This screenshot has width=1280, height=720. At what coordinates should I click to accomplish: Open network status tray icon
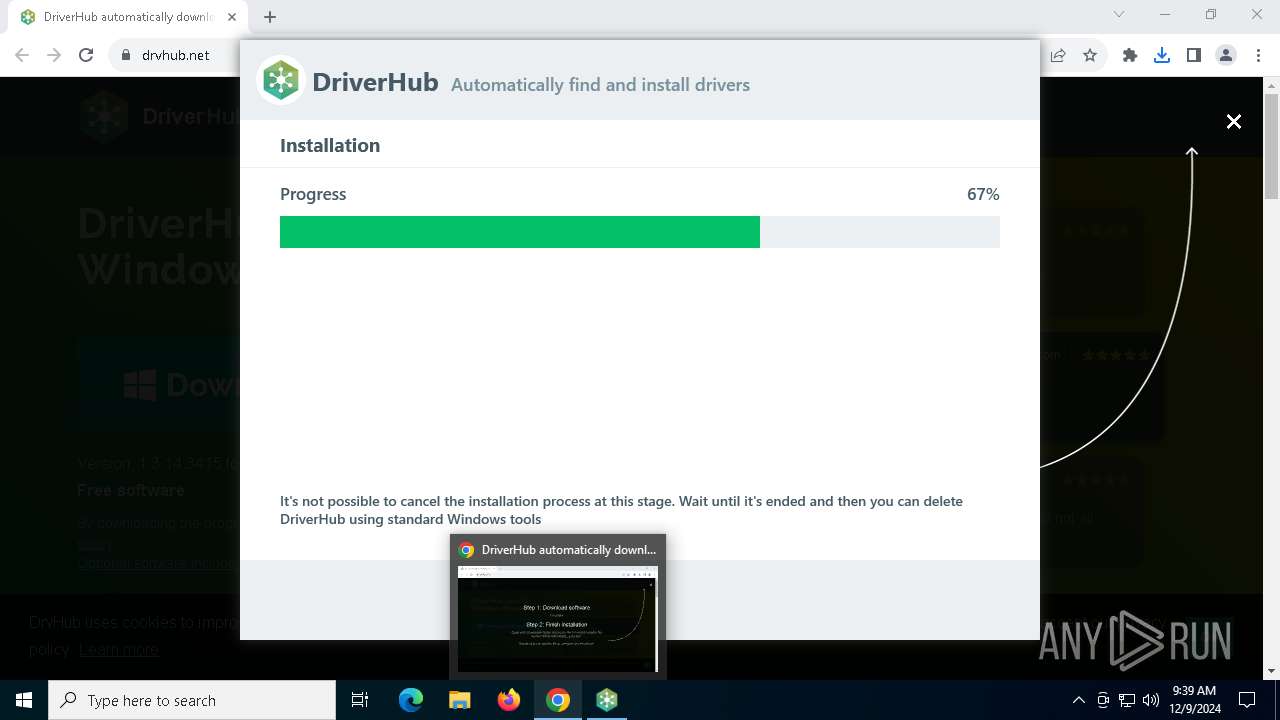point(1127,700)
